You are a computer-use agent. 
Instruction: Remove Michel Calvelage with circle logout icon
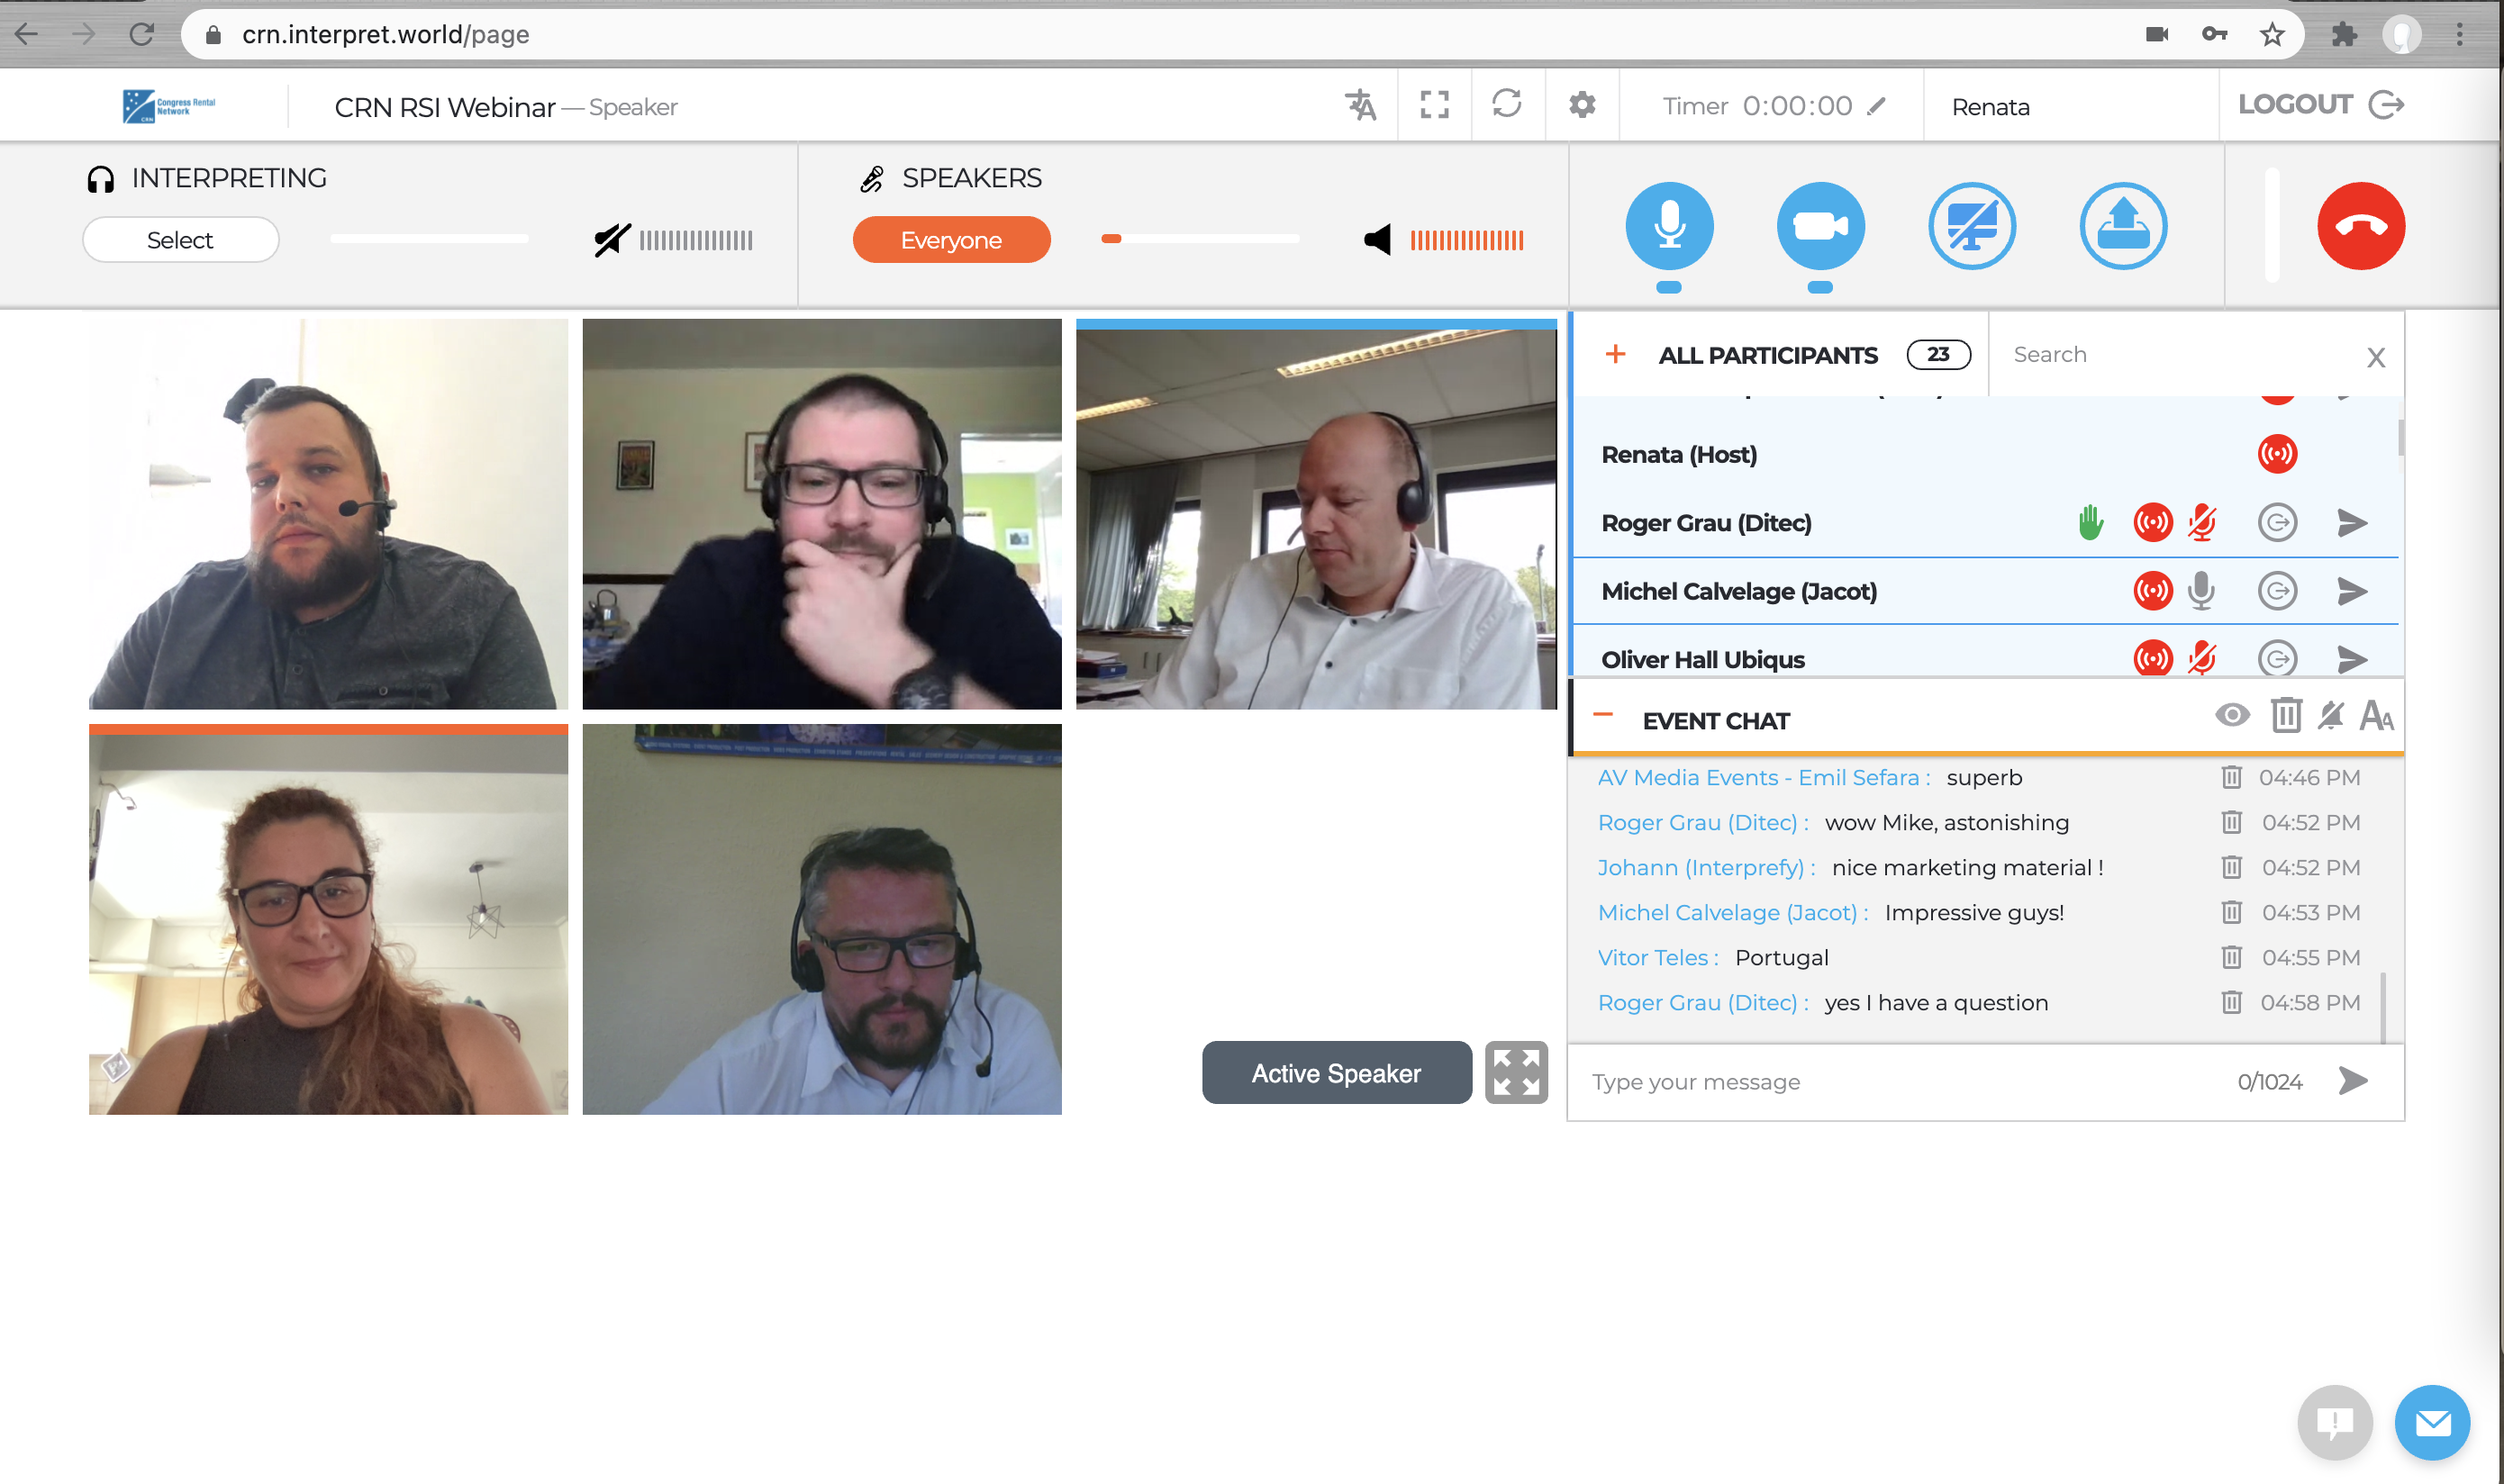2277,591
